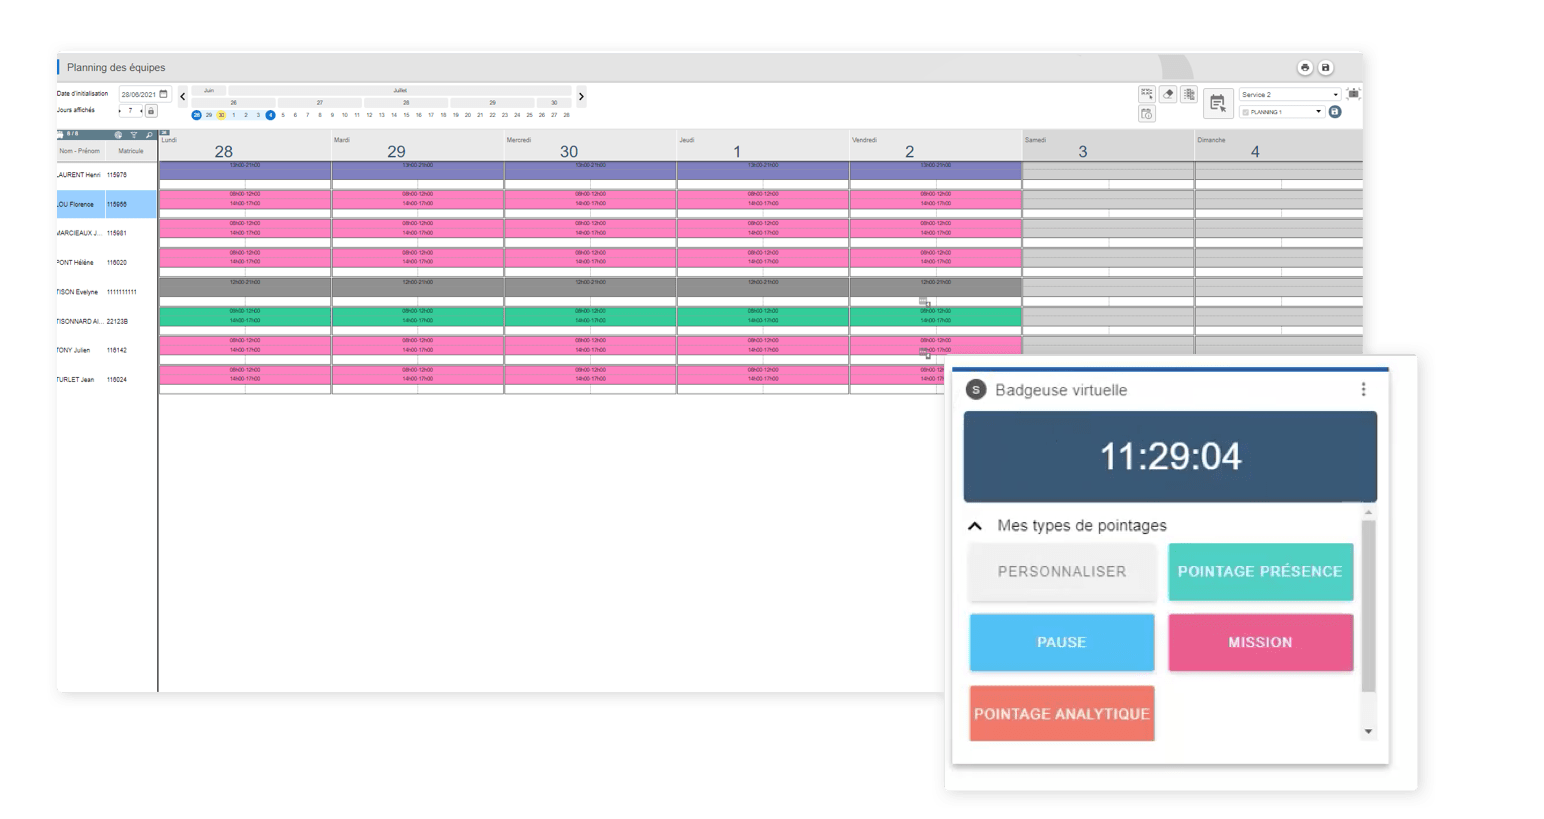Select the eraser tool
Screen dimensions: 1544x819
[x=1168, y=94]
